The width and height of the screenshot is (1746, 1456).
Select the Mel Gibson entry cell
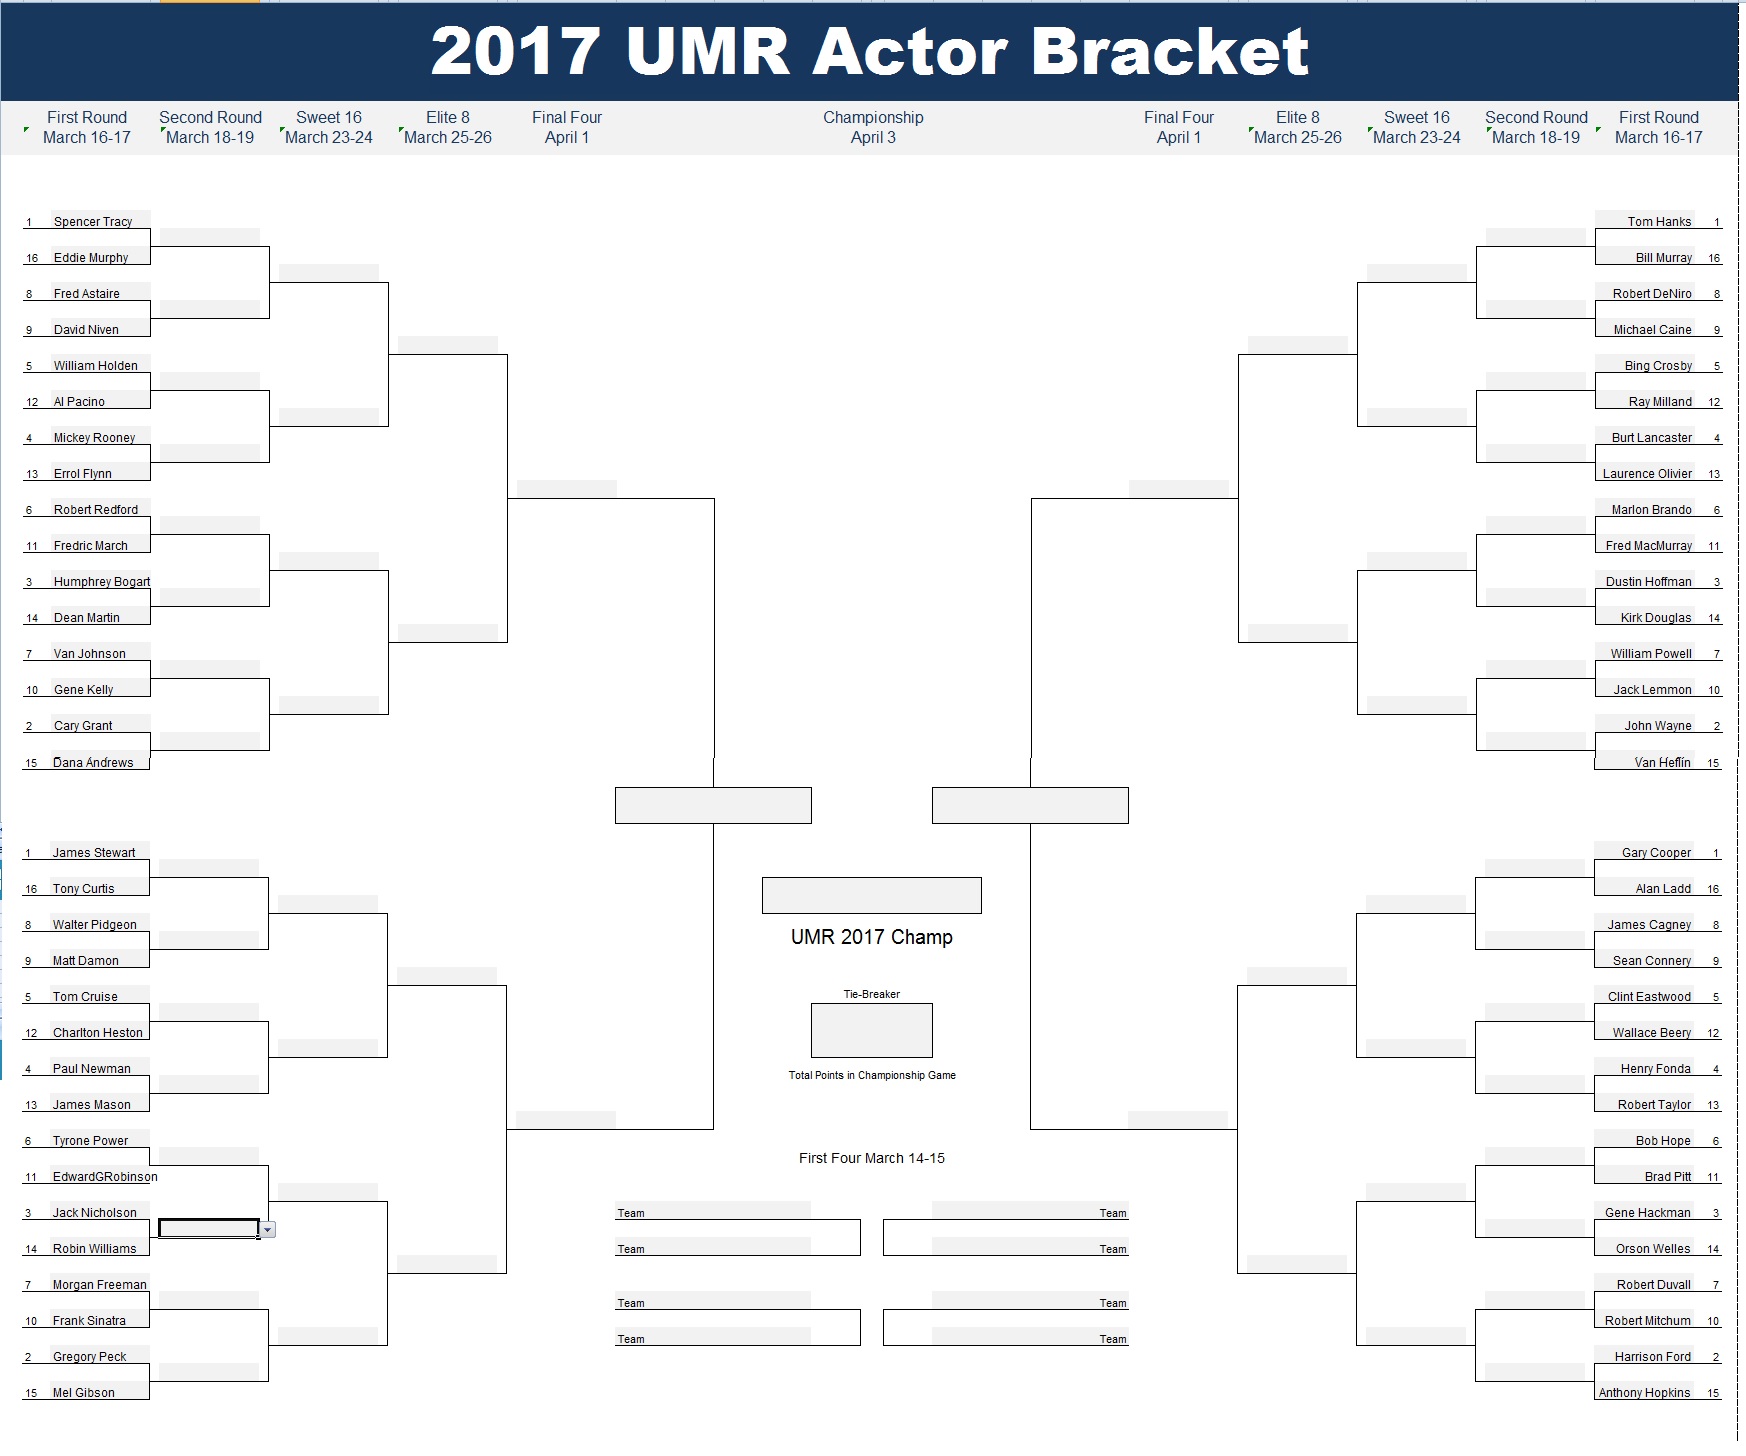click(x=100, y=1391)
